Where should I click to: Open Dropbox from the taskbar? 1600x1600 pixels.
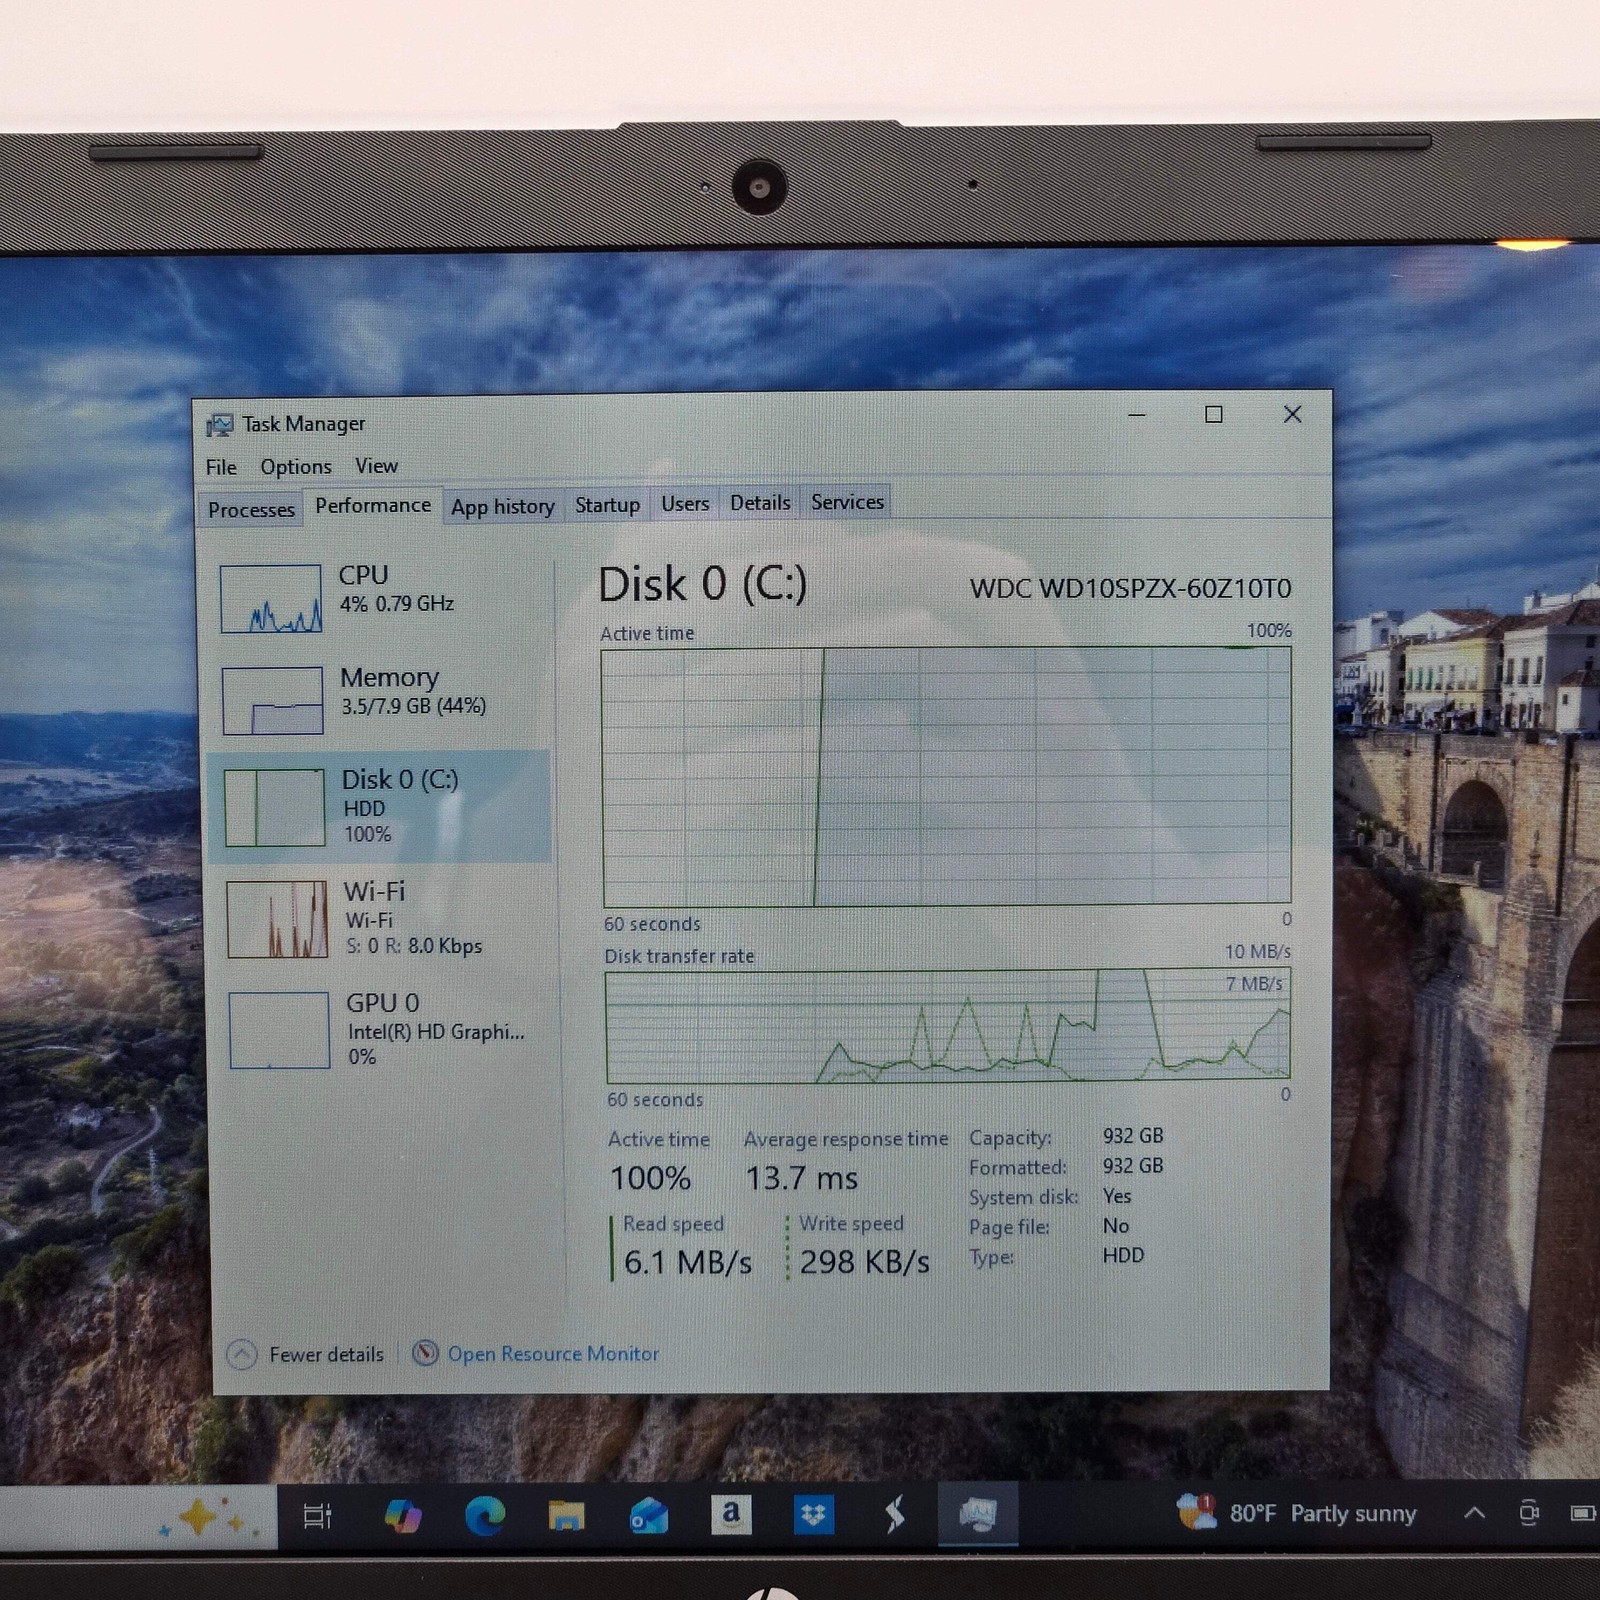(x=813, y=1515)
